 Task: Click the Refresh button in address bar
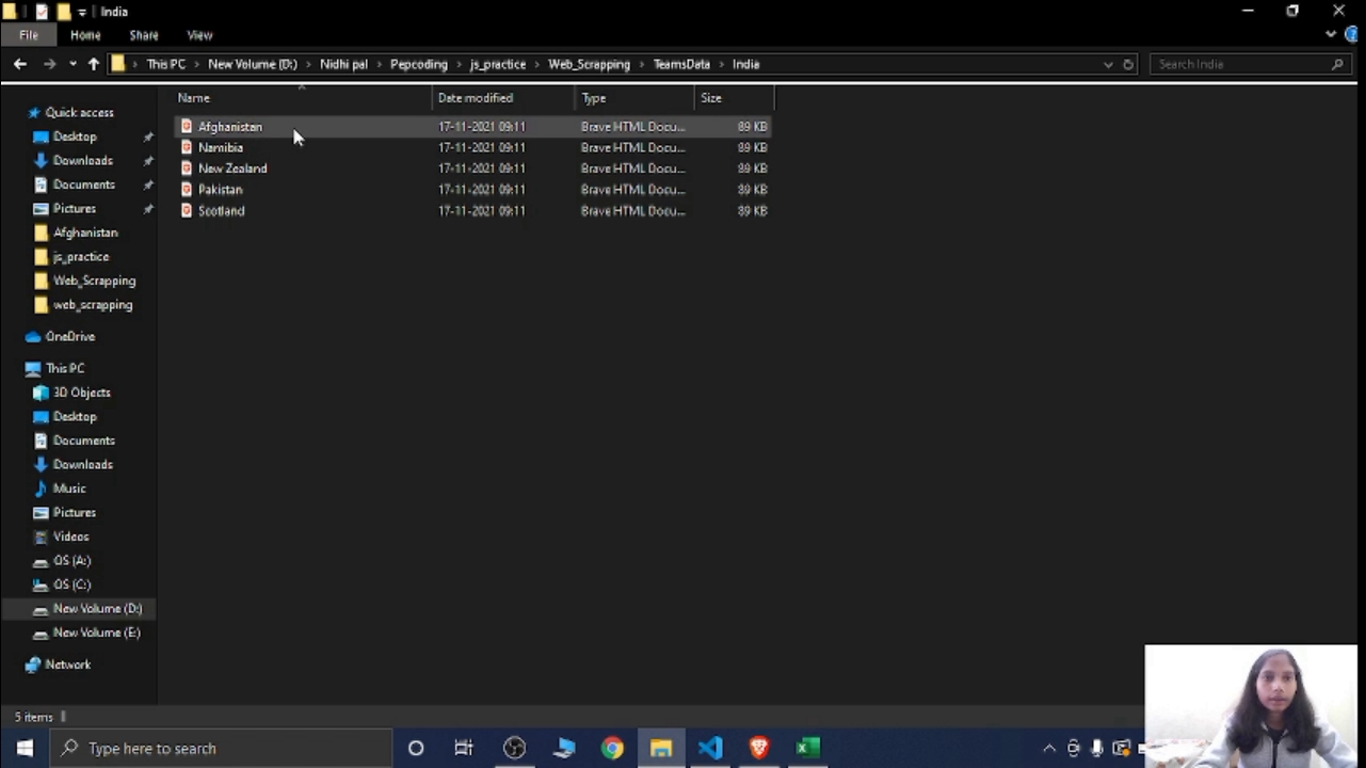1128,64
